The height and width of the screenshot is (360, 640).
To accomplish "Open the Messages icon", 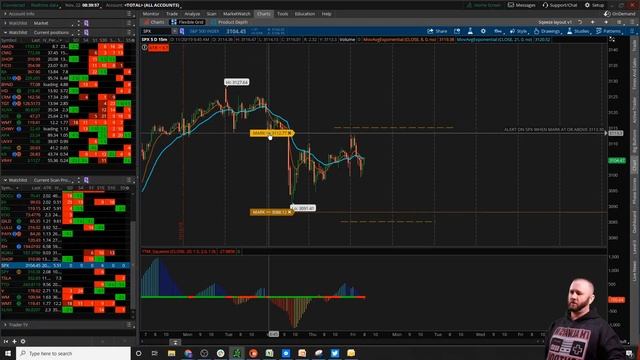I will (521, 5).
